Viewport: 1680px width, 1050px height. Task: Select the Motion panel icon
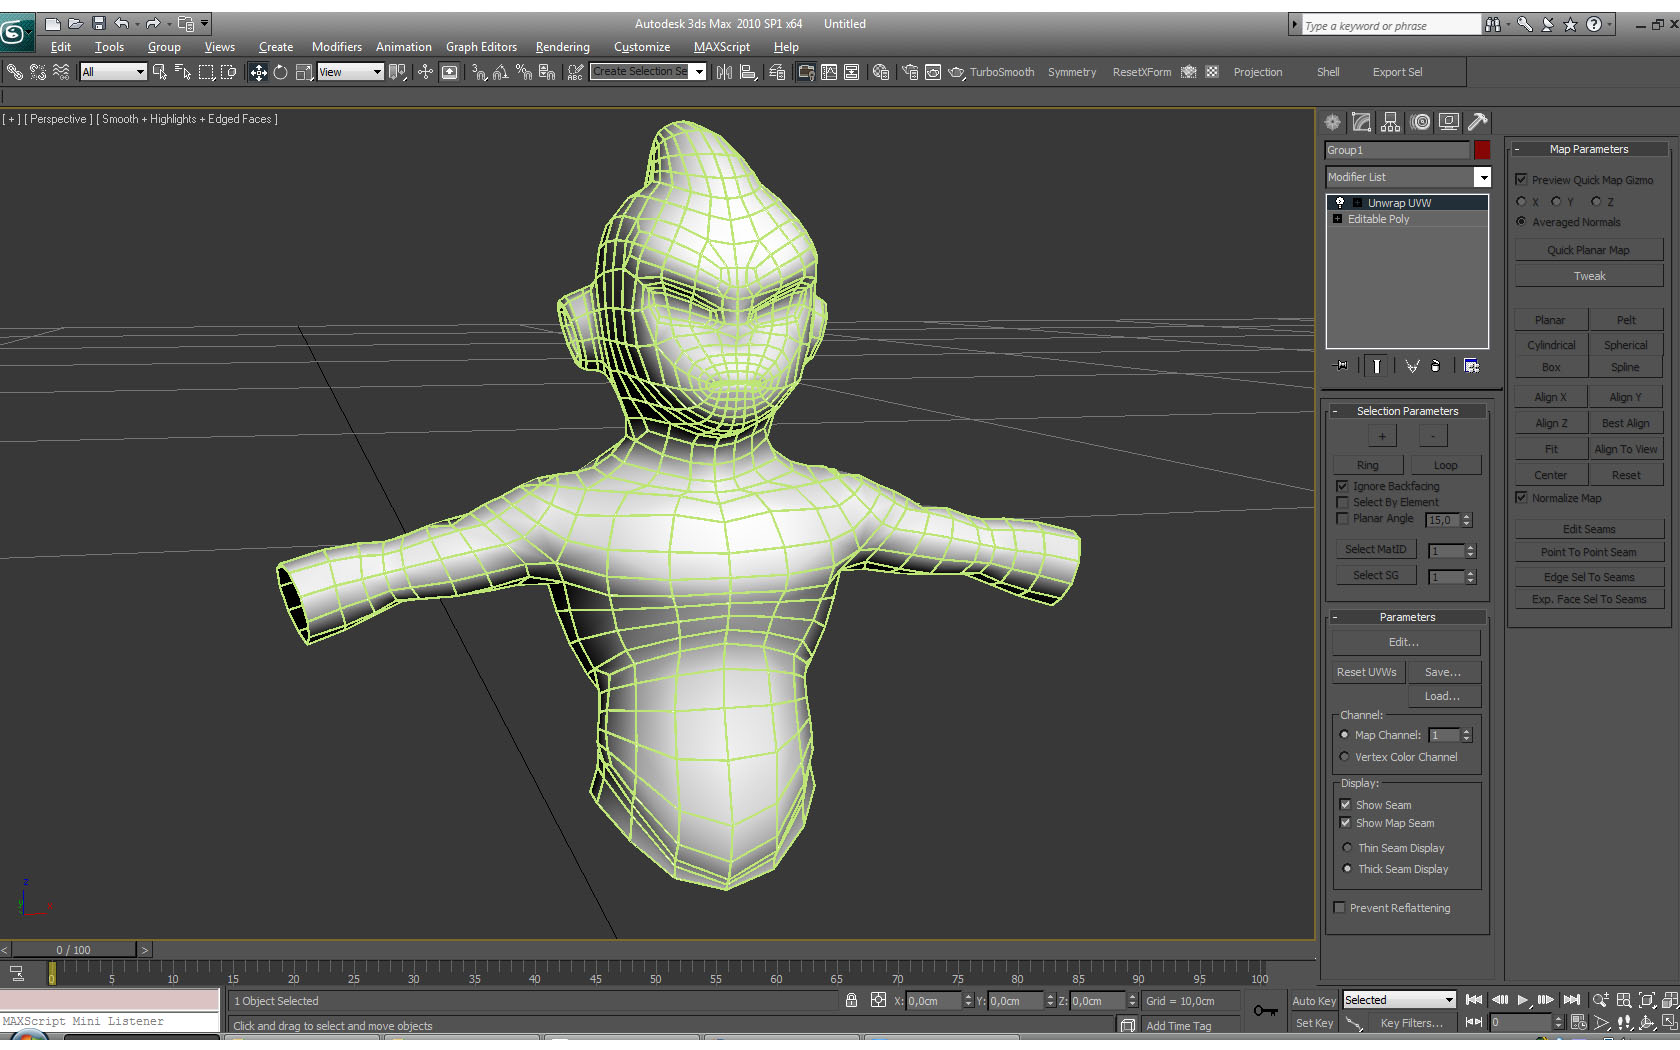coord(1420,122)
